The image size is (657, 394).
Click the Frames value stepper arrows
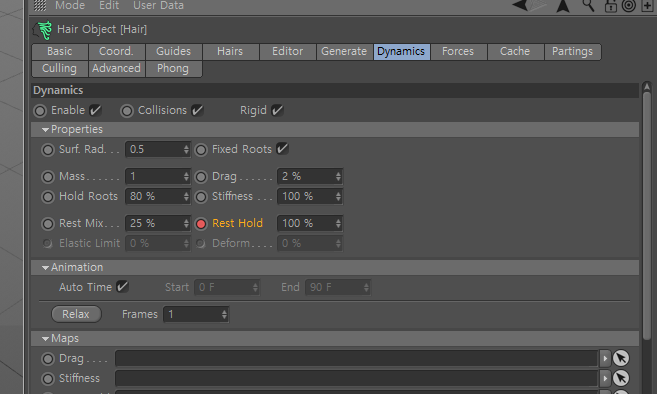[x=224, y=314]
